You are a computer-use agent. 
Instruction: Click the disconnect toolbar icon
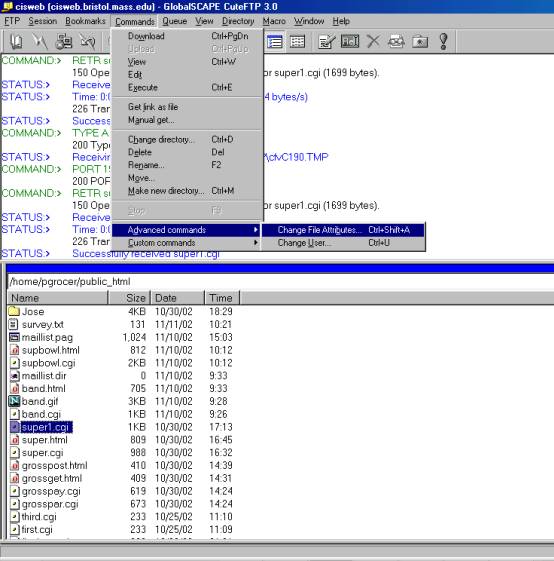pyautogui.click(x=87, y=42)
